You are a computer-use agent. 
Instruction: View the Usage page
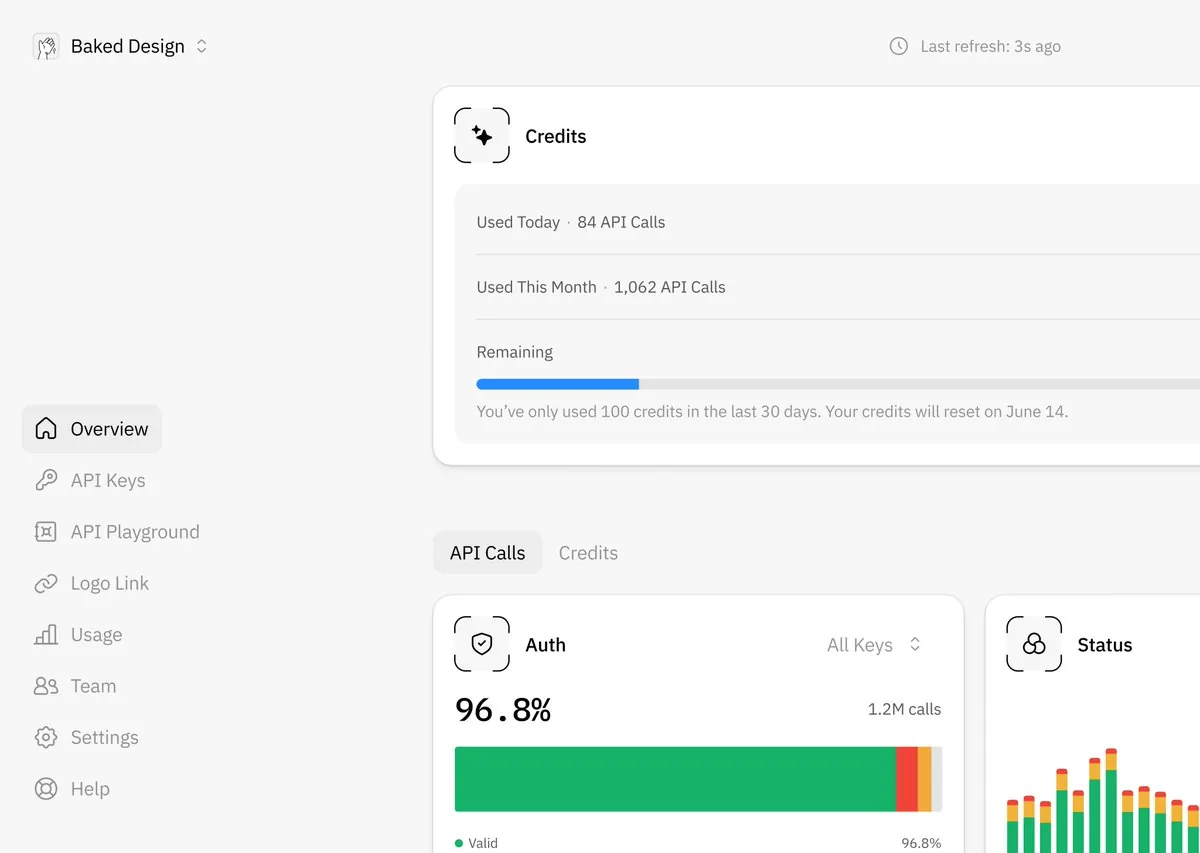coord(80,635)
